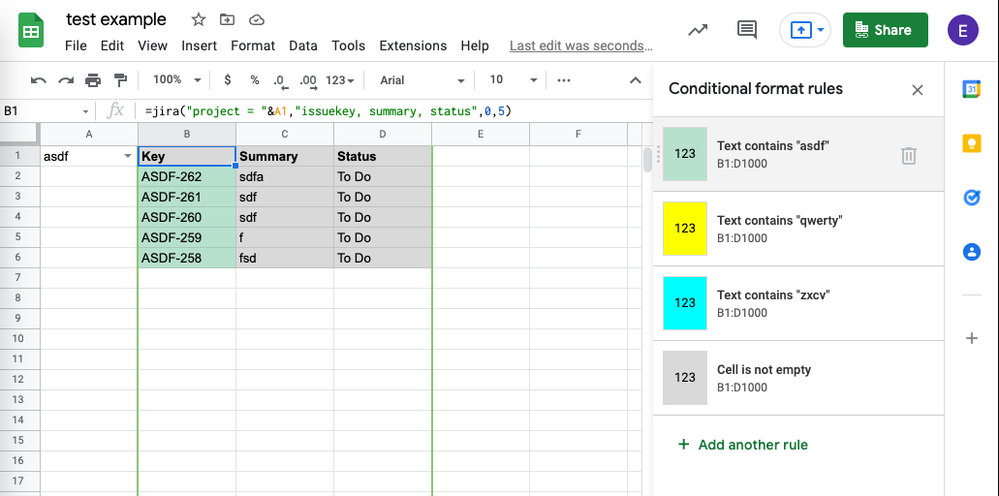This screenshot has height=496, width=999.
Task: Get add-ons with the plus icon
Action: click(972, 338)
